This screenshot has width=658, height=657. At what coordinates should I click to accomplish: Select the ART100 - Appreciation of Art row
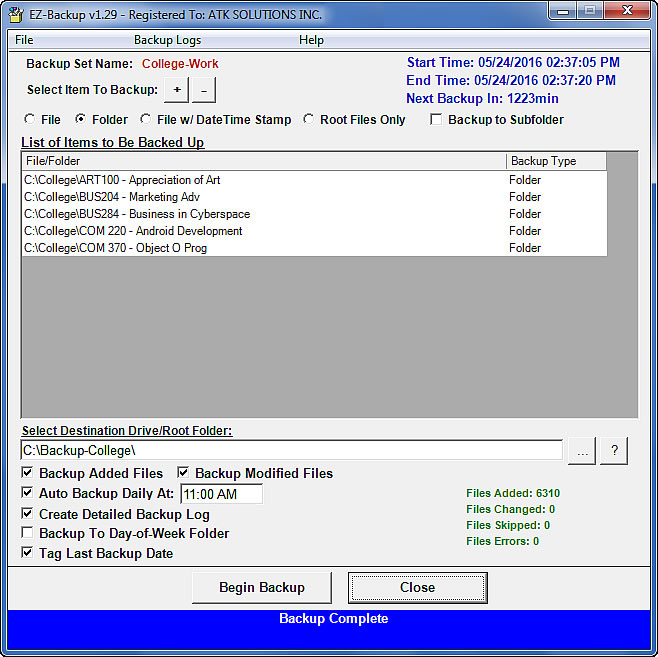pyautogui.click(x=314, y=180)
